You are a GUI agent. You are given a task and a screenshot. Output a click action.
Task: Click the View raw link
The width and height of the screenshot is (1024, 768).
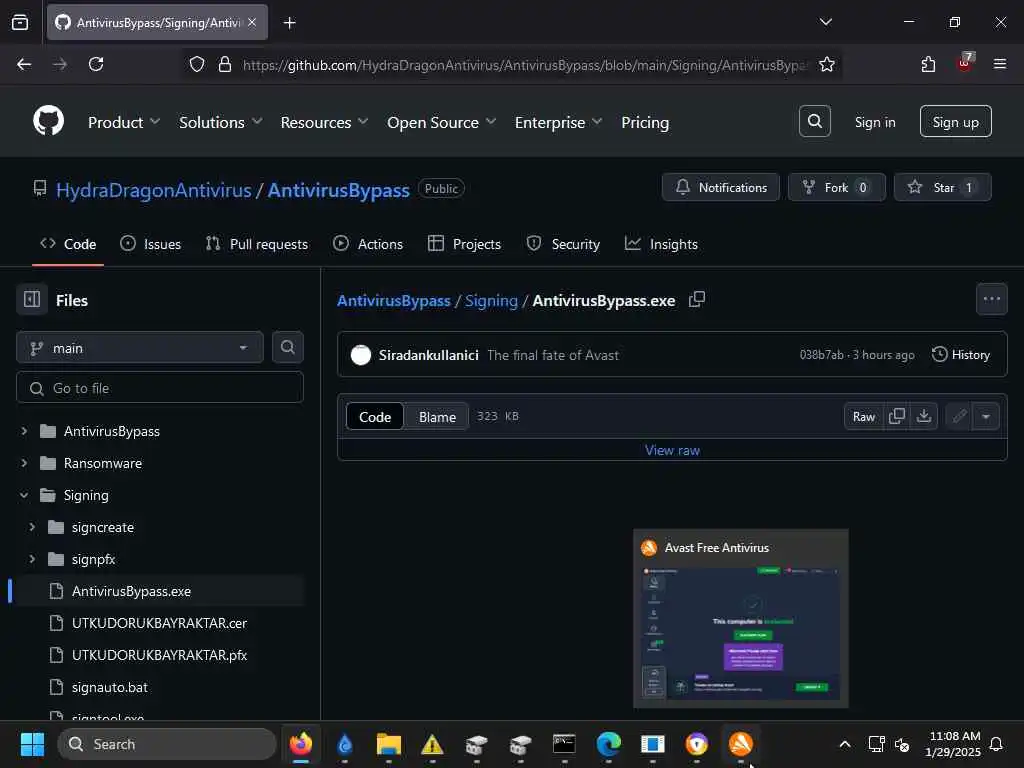672,450
